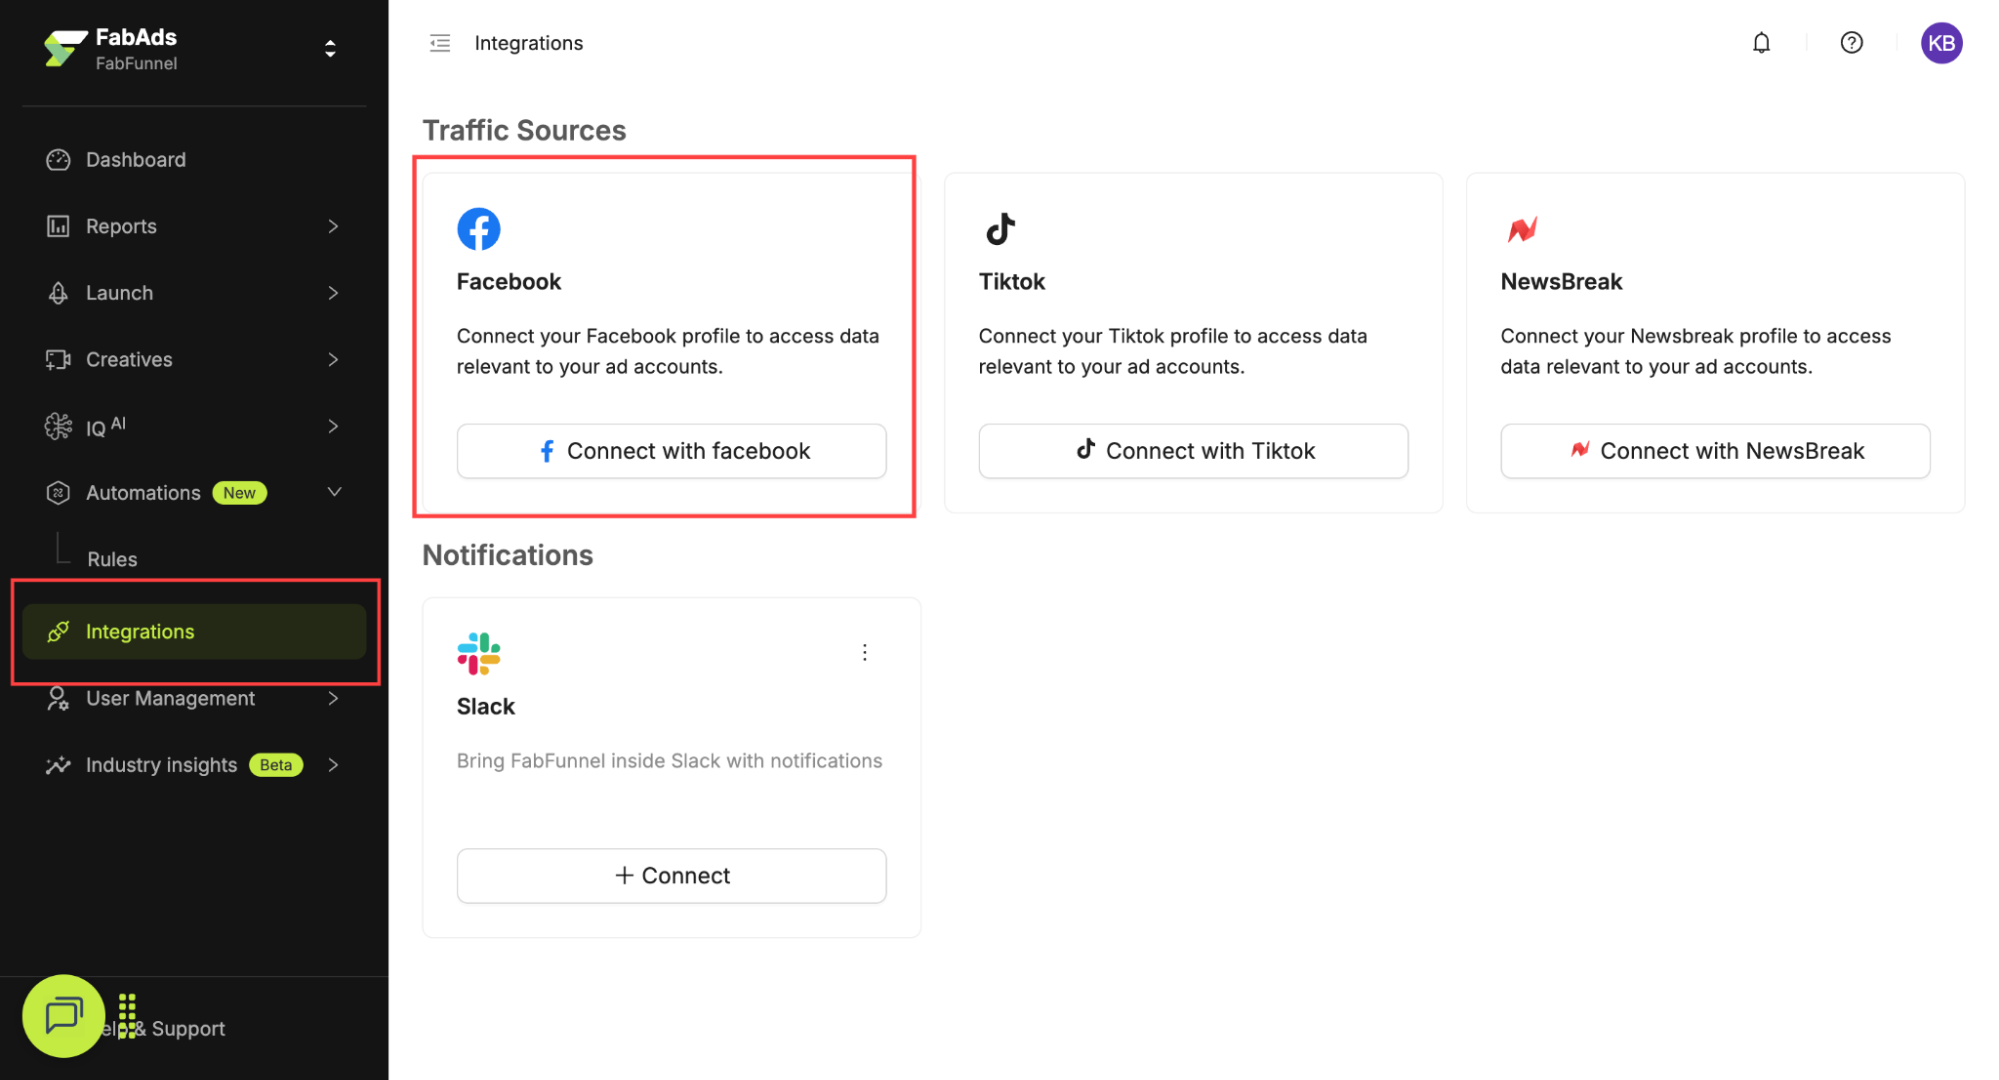This screenshot has height=1080, width=1999.
Task: Click the Slack logo icon
Action: [x=479, y=653]
